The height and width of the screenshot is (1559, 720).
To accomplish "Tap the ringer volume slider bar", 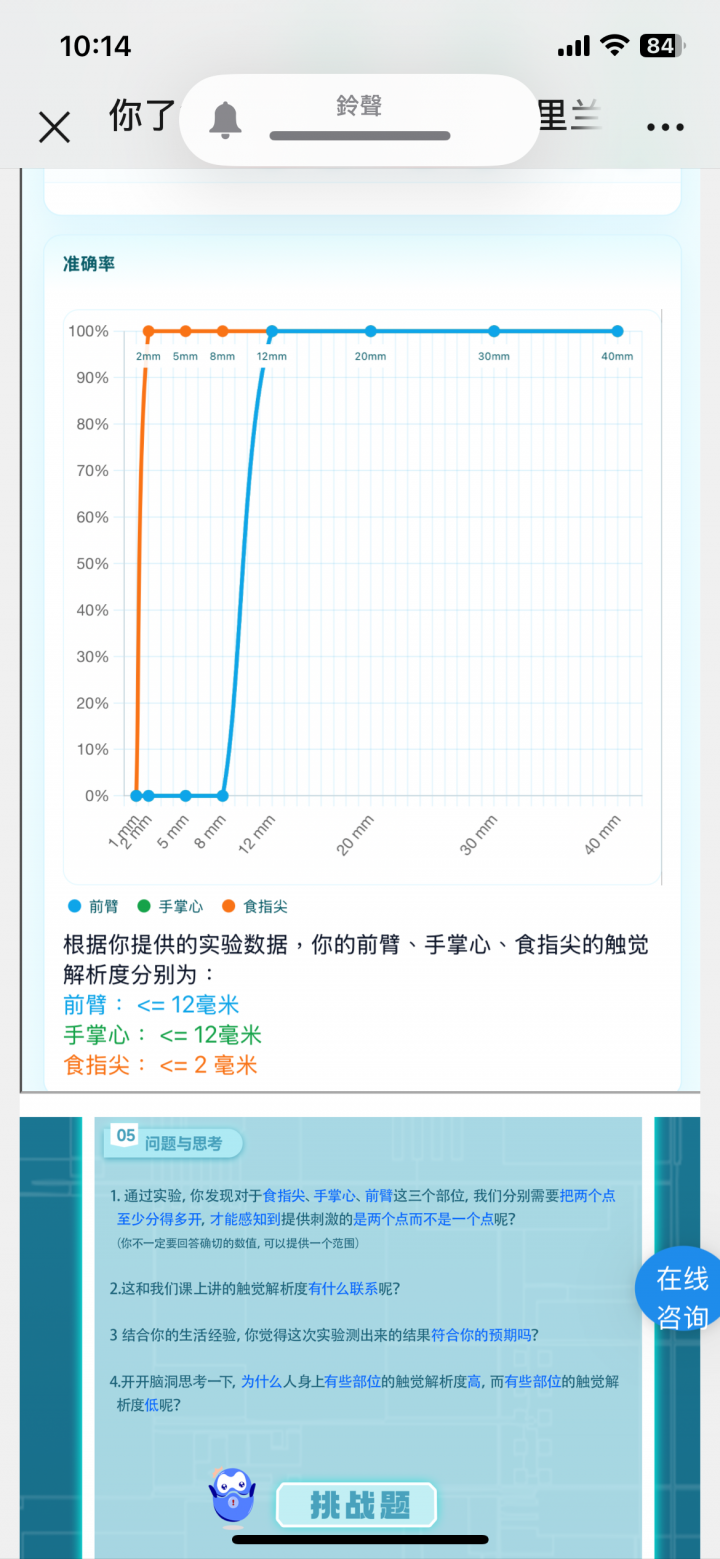I will pos(360,136).
